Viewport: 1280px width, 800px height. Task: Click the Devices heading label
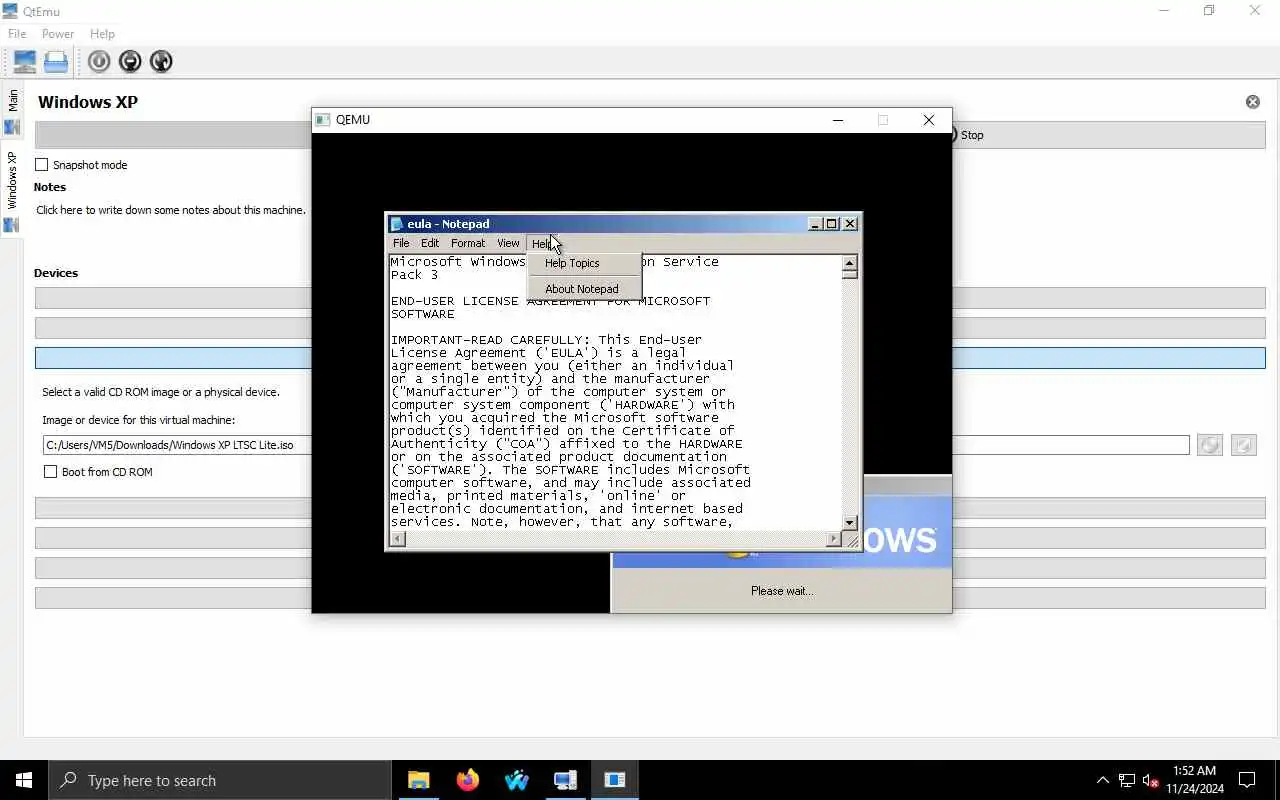tap(56, 273)
